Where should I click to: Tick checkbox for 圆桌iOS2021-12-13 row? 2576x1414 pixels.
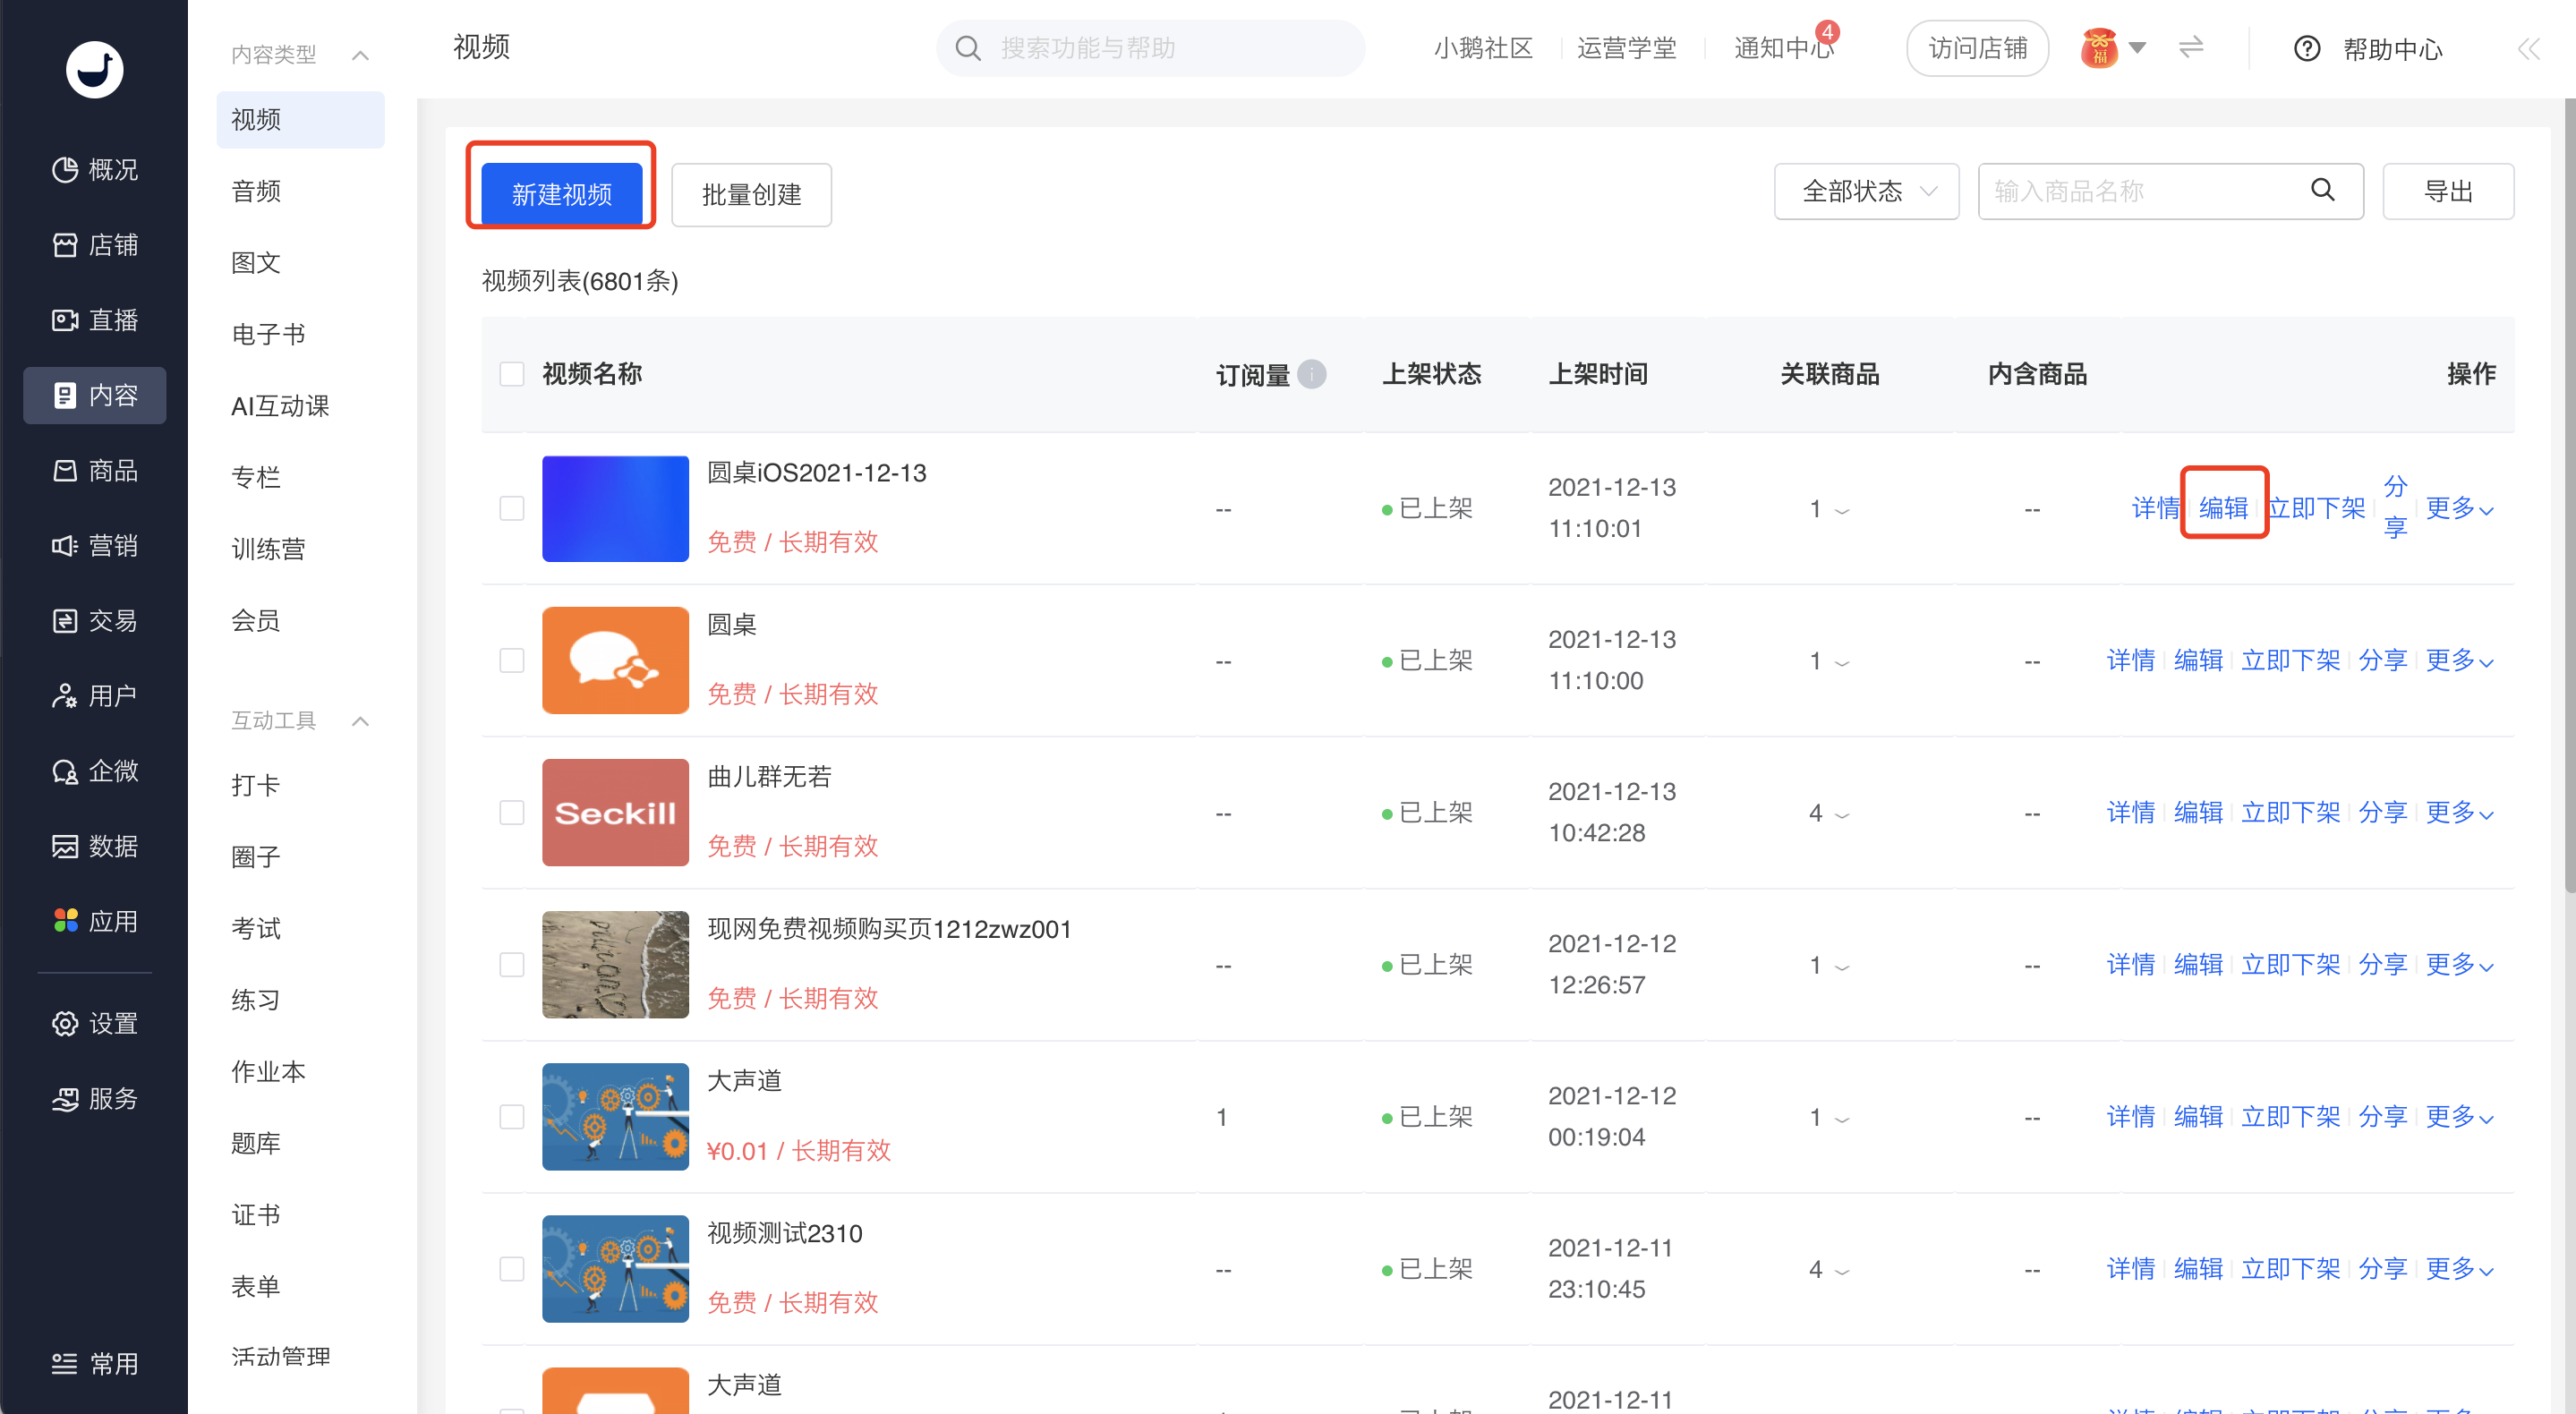point(511,508)
